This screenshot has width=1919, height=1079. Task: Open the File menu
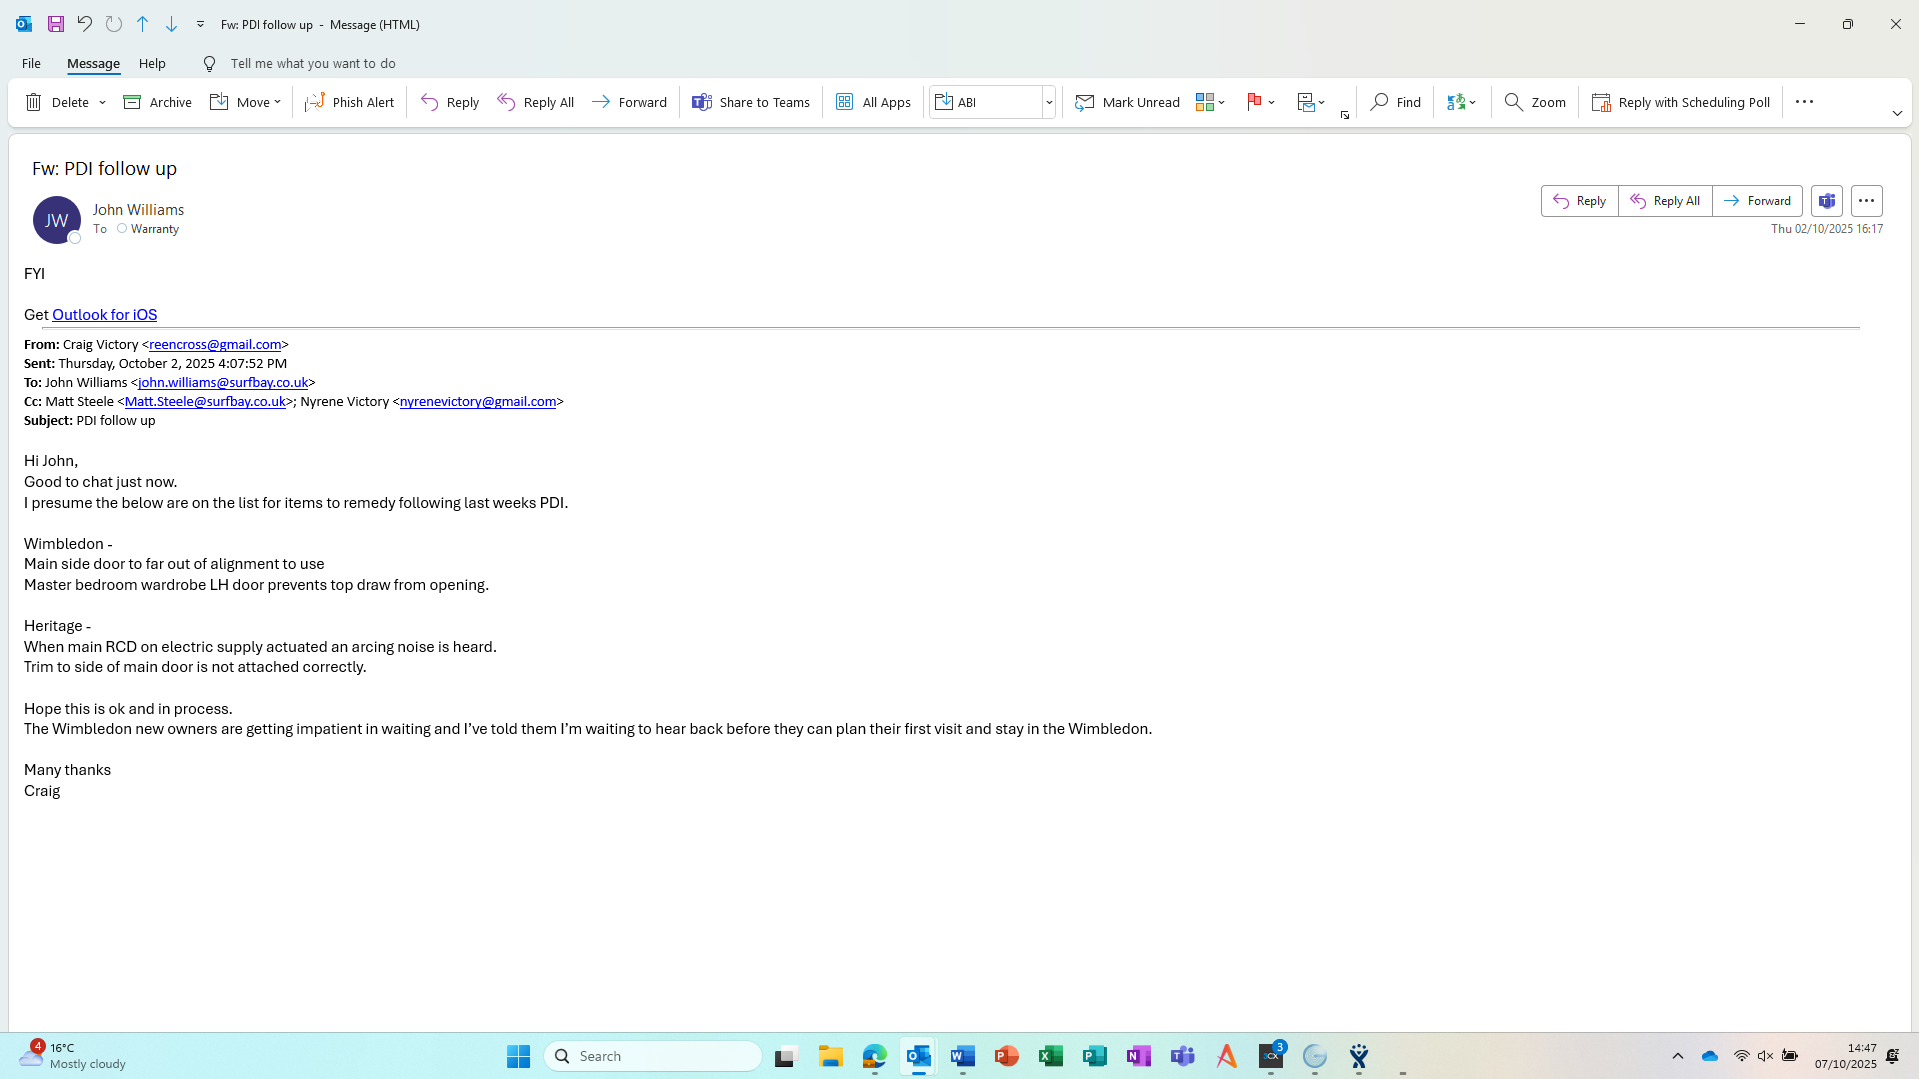(31, 63)
